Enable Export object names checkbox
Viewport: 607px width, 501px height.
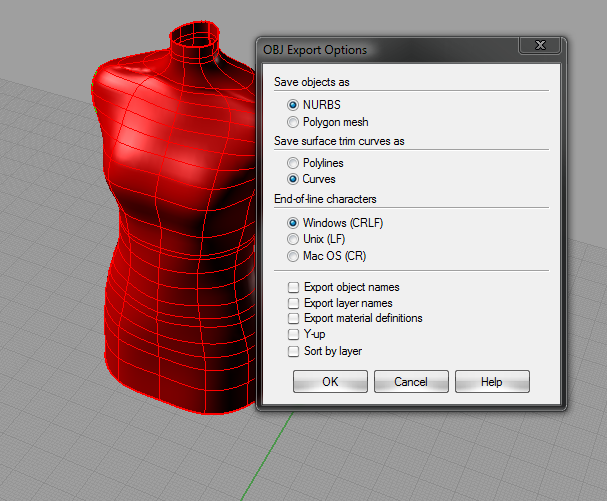point(294,288)
